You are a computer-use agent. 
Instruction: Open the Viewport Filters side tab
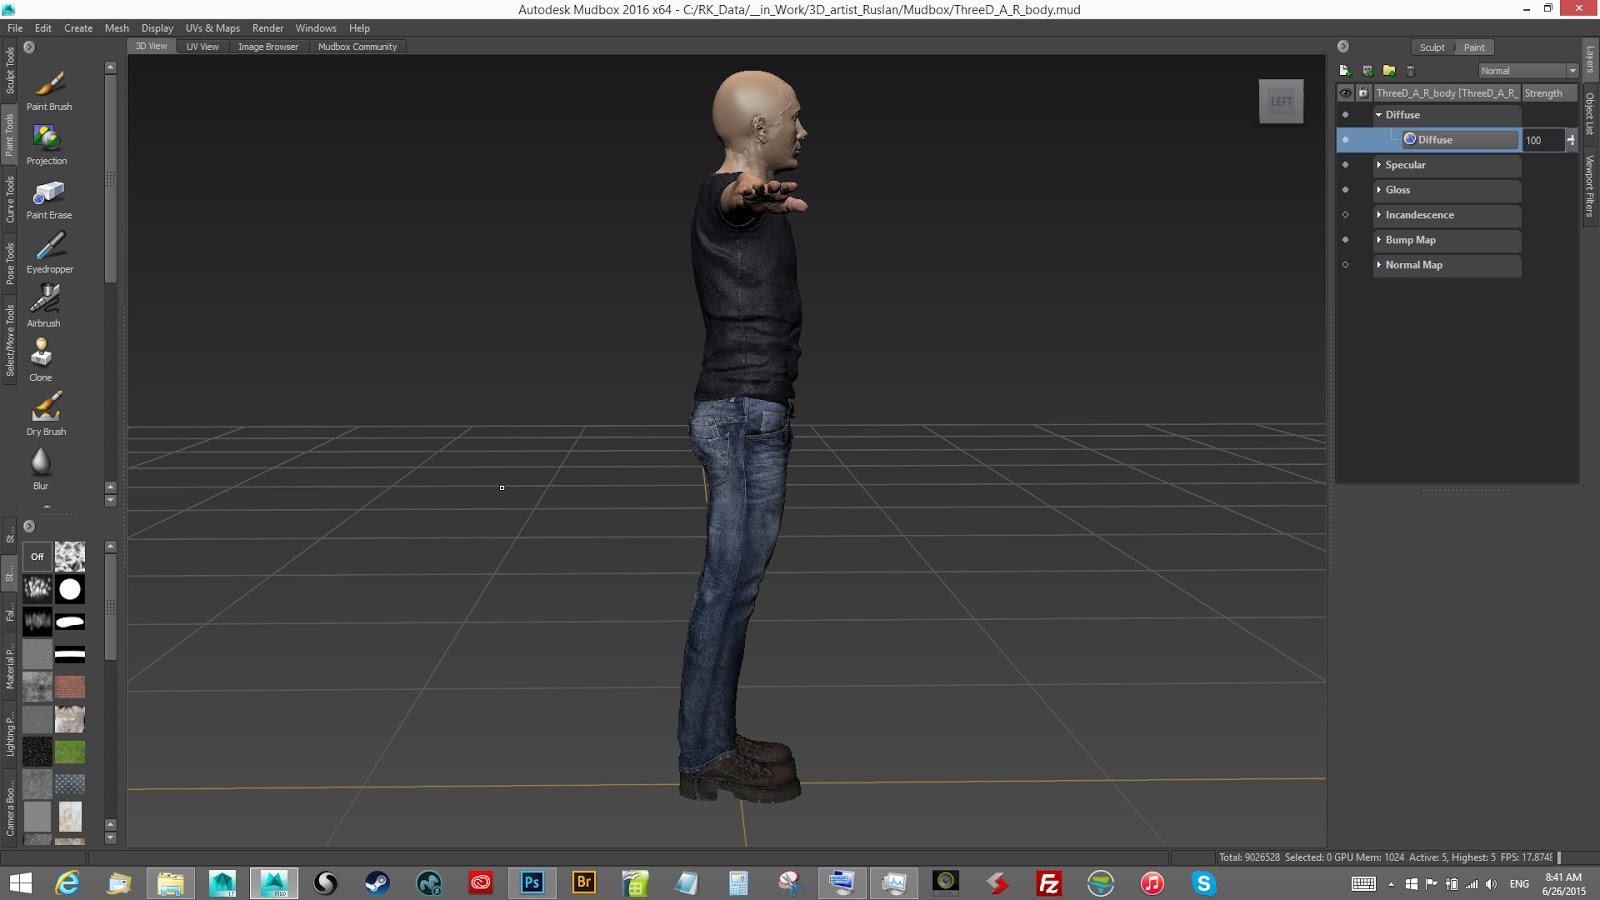1590,186
